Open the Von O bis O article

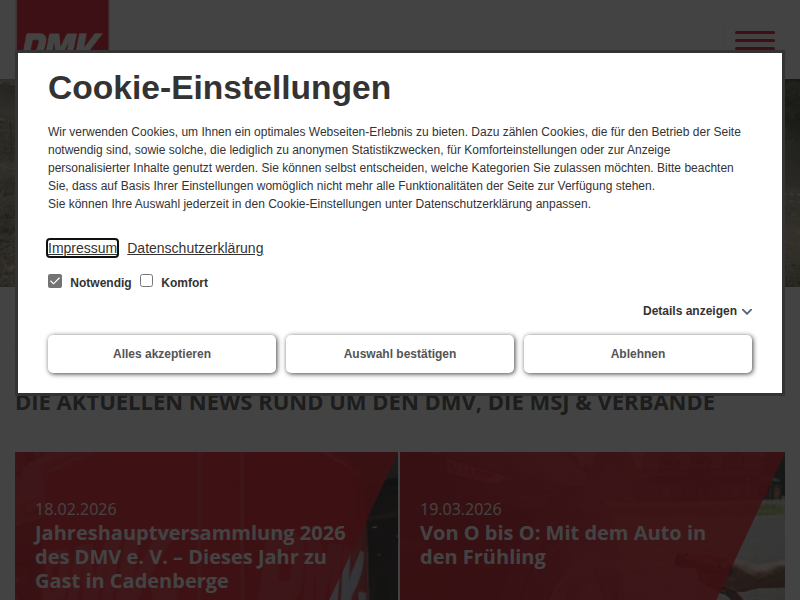(562, 545)
